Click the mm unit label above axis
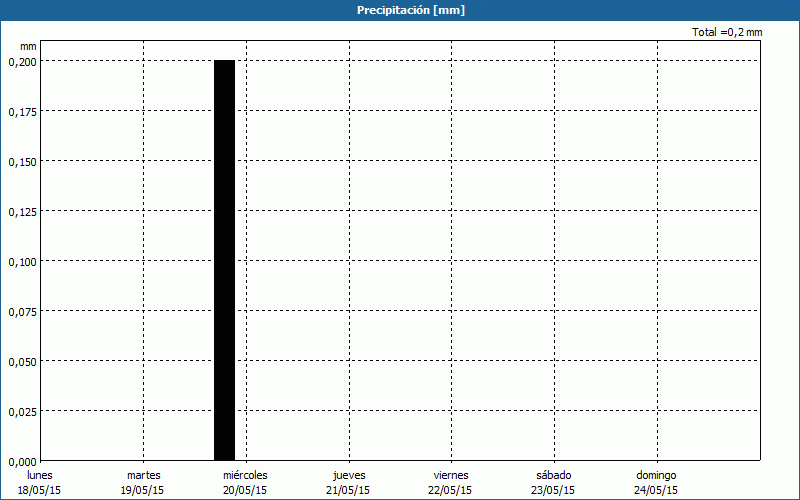The image size is (800, 500). click(x=28, y=46)
